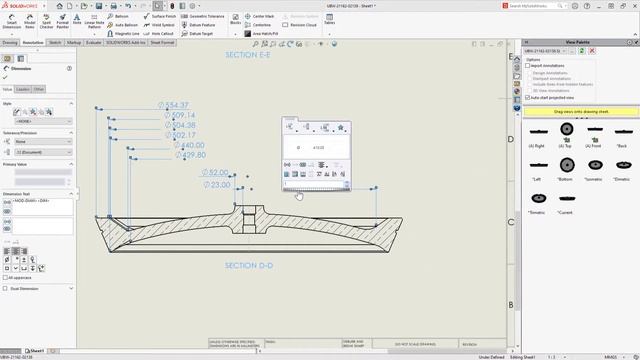The image size is (640, 360).
Task: Switch to the Sketch ribbon tab
Action: pos(55,43)
